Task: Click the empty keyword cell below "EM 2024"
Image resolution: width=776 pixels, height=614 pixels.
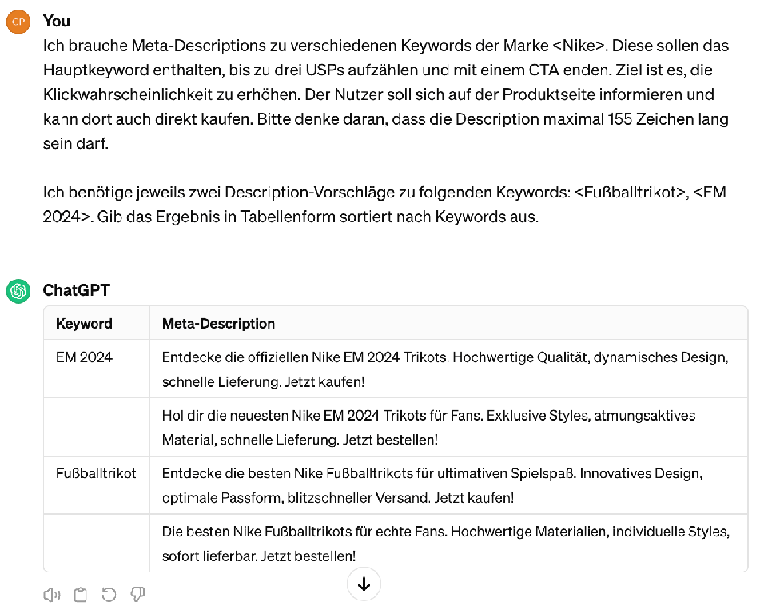Action: click(x=96, y=427)
